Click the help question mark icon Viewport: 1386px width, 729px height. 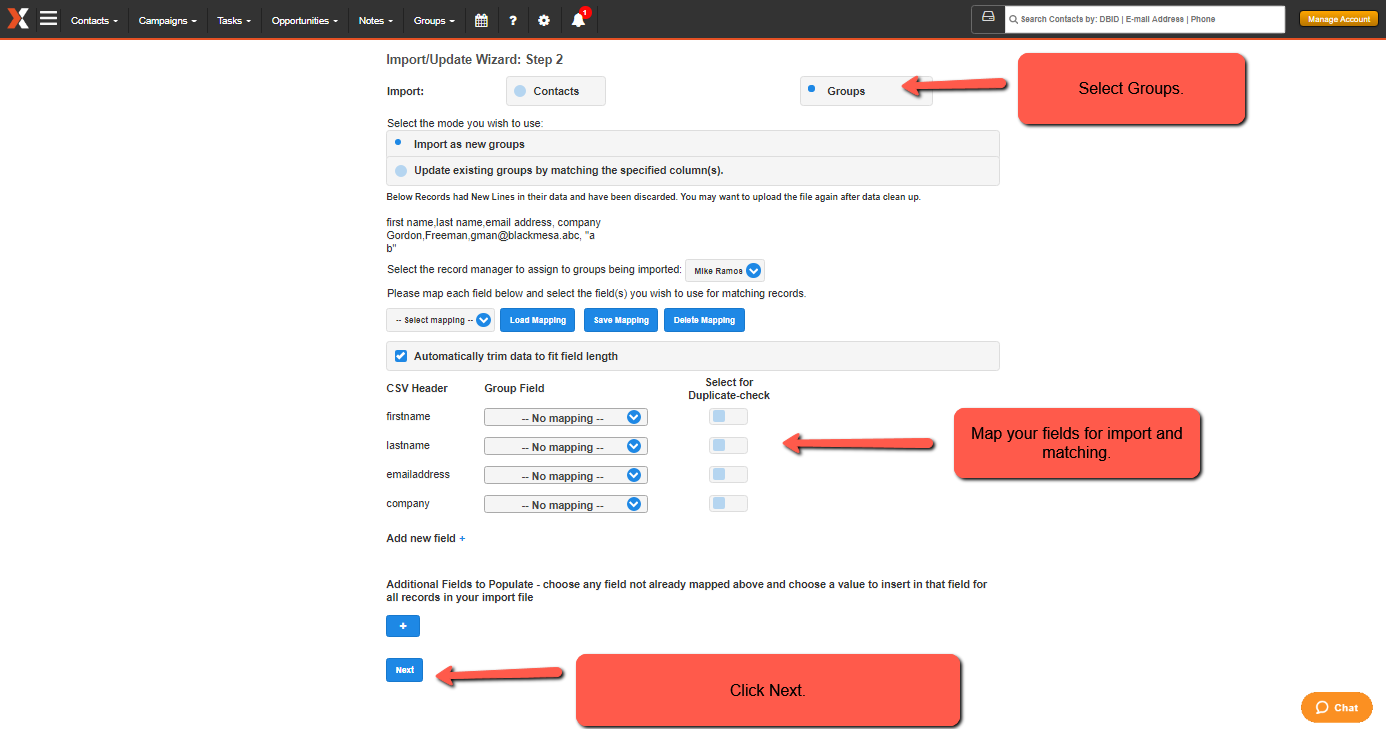tap(512, 20)
